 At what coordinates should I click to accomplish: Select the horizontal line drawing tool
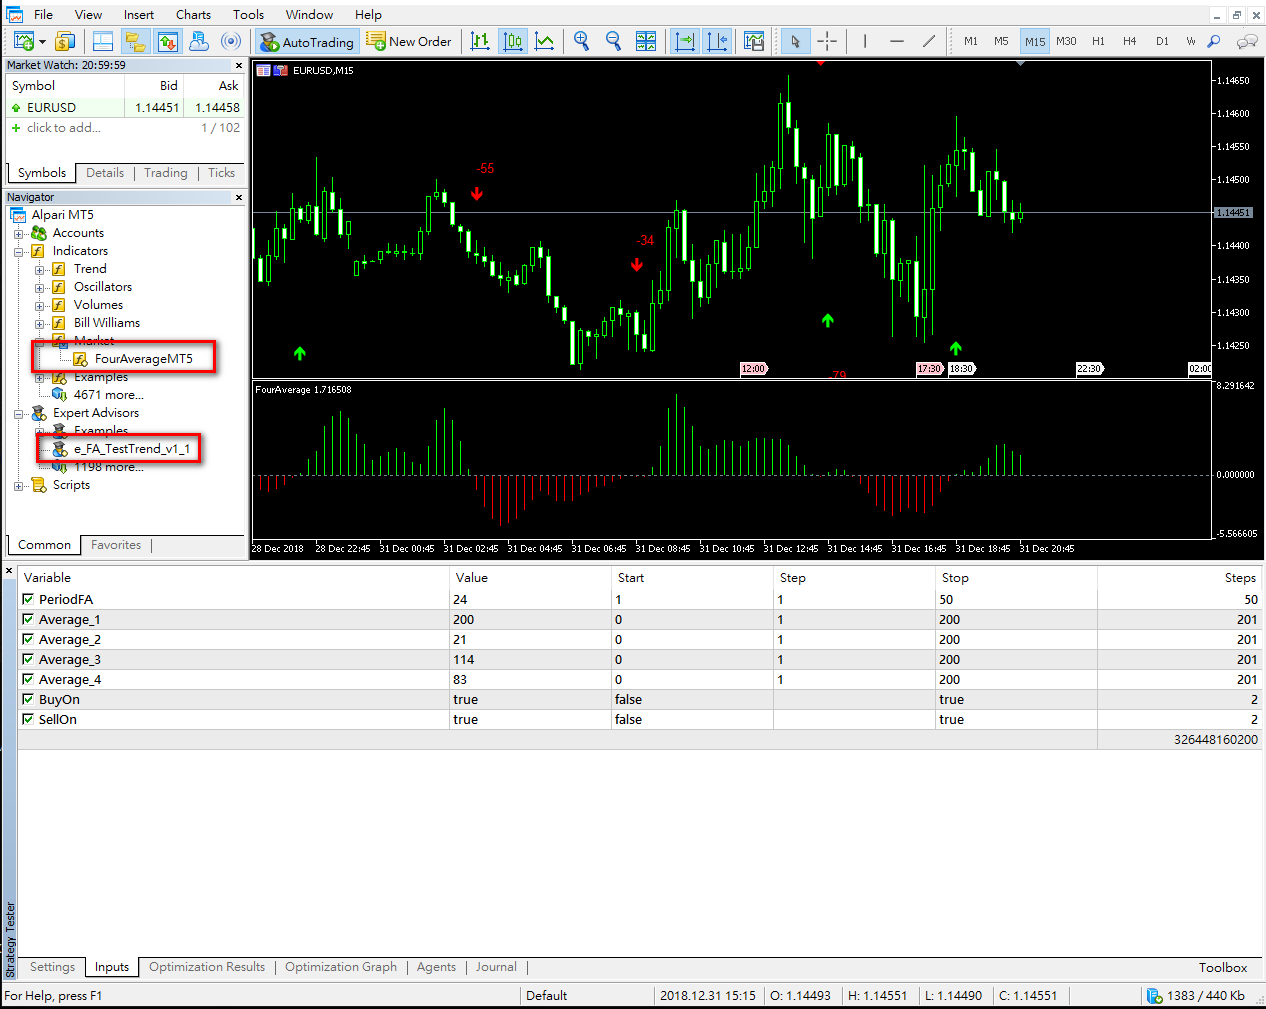pos(897,41)
